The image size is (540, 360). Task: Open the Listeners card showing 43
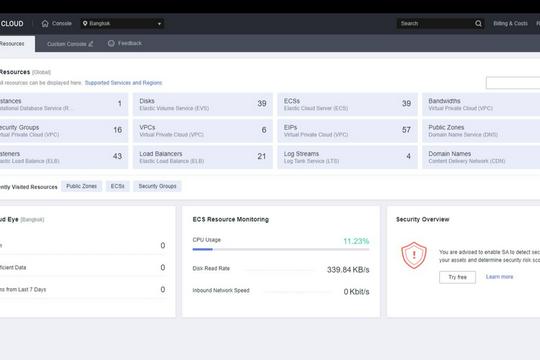pos(64,157)
